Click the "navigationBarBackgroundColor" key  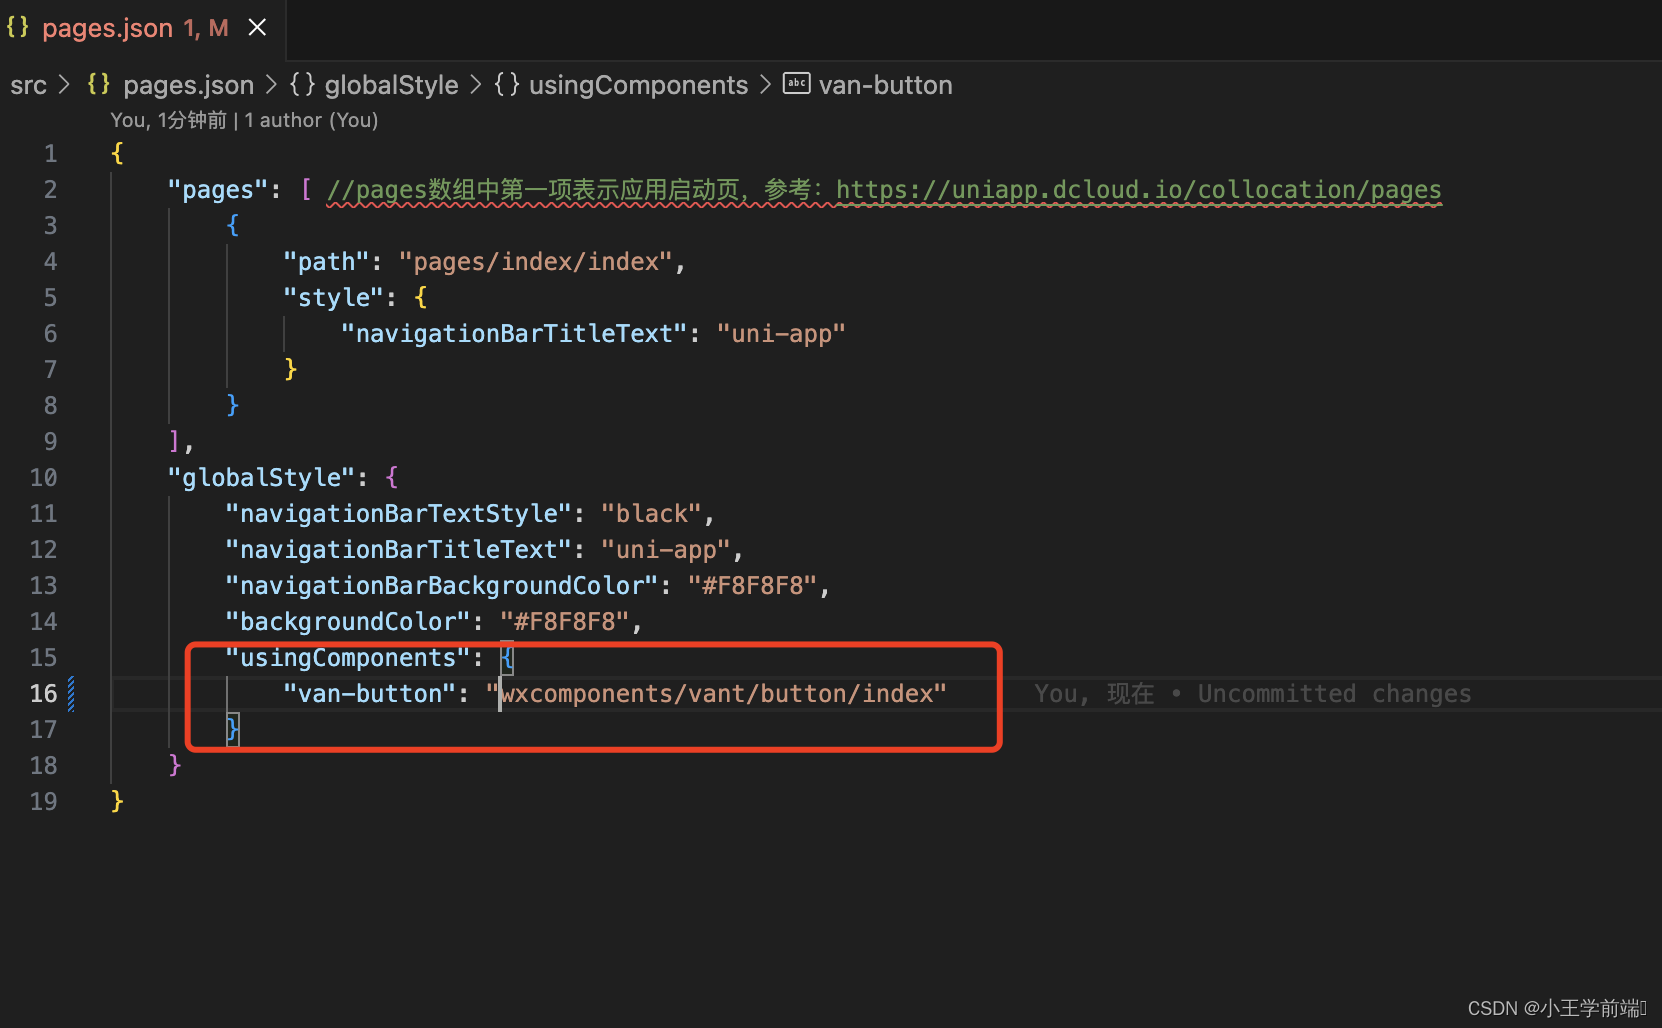click(442, 586)
